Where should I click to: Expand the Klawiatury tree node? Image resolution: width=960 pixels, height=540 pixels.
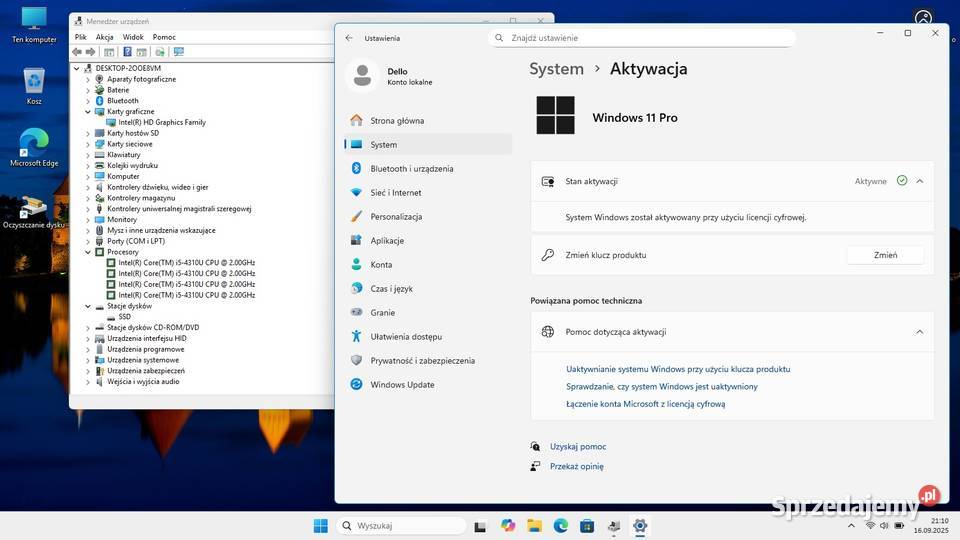(x=88, y=155)
